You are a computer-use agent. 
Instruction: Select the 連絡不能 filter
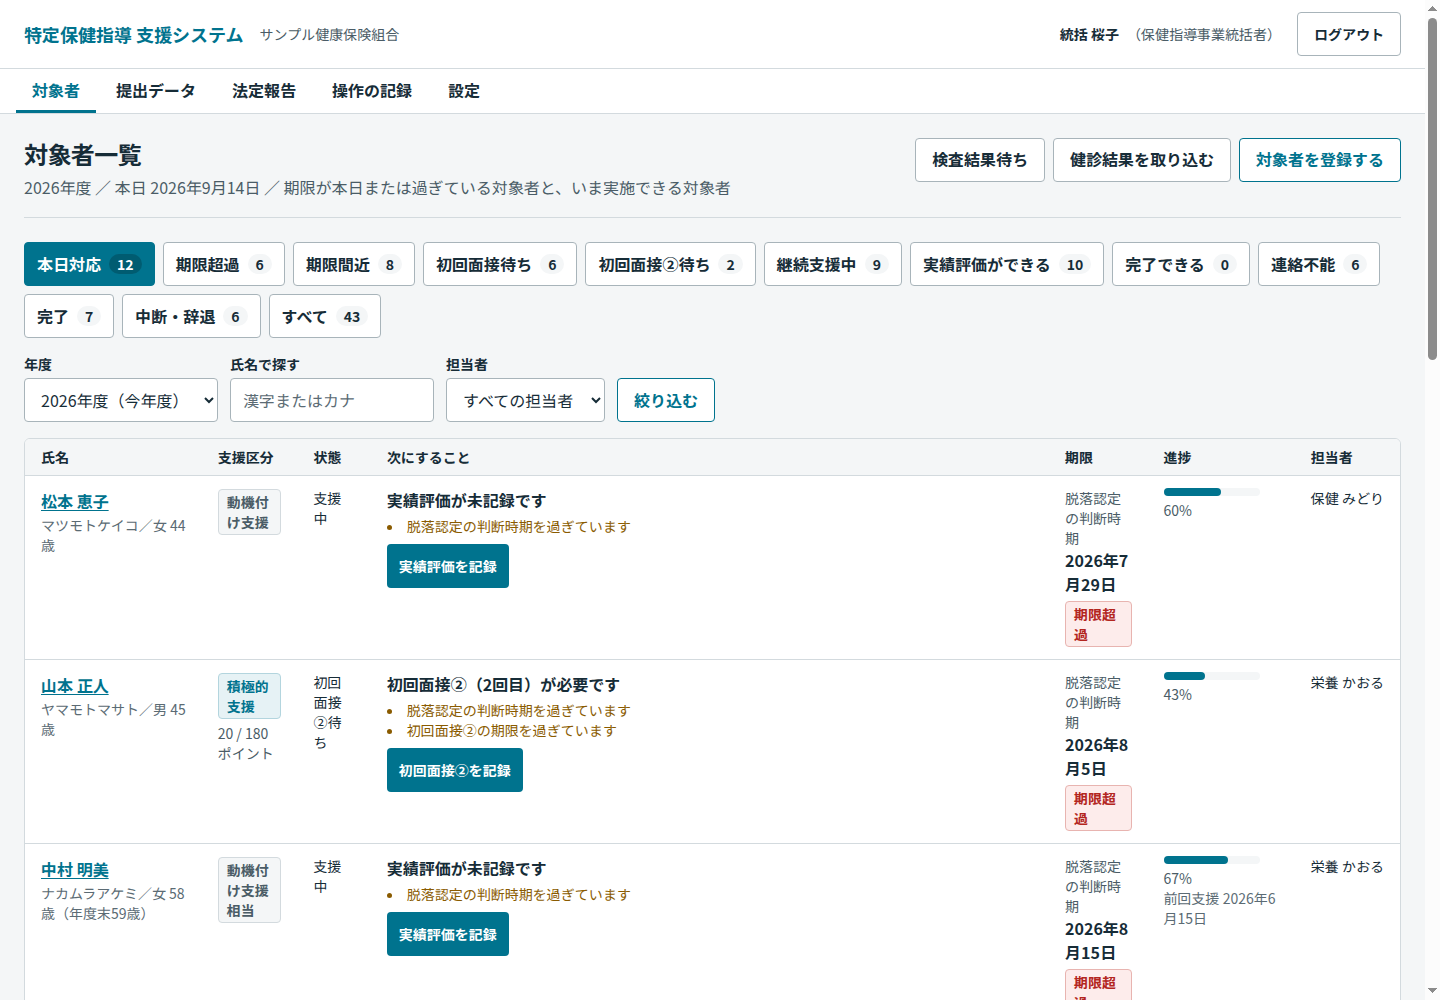tap(1319, 264)
